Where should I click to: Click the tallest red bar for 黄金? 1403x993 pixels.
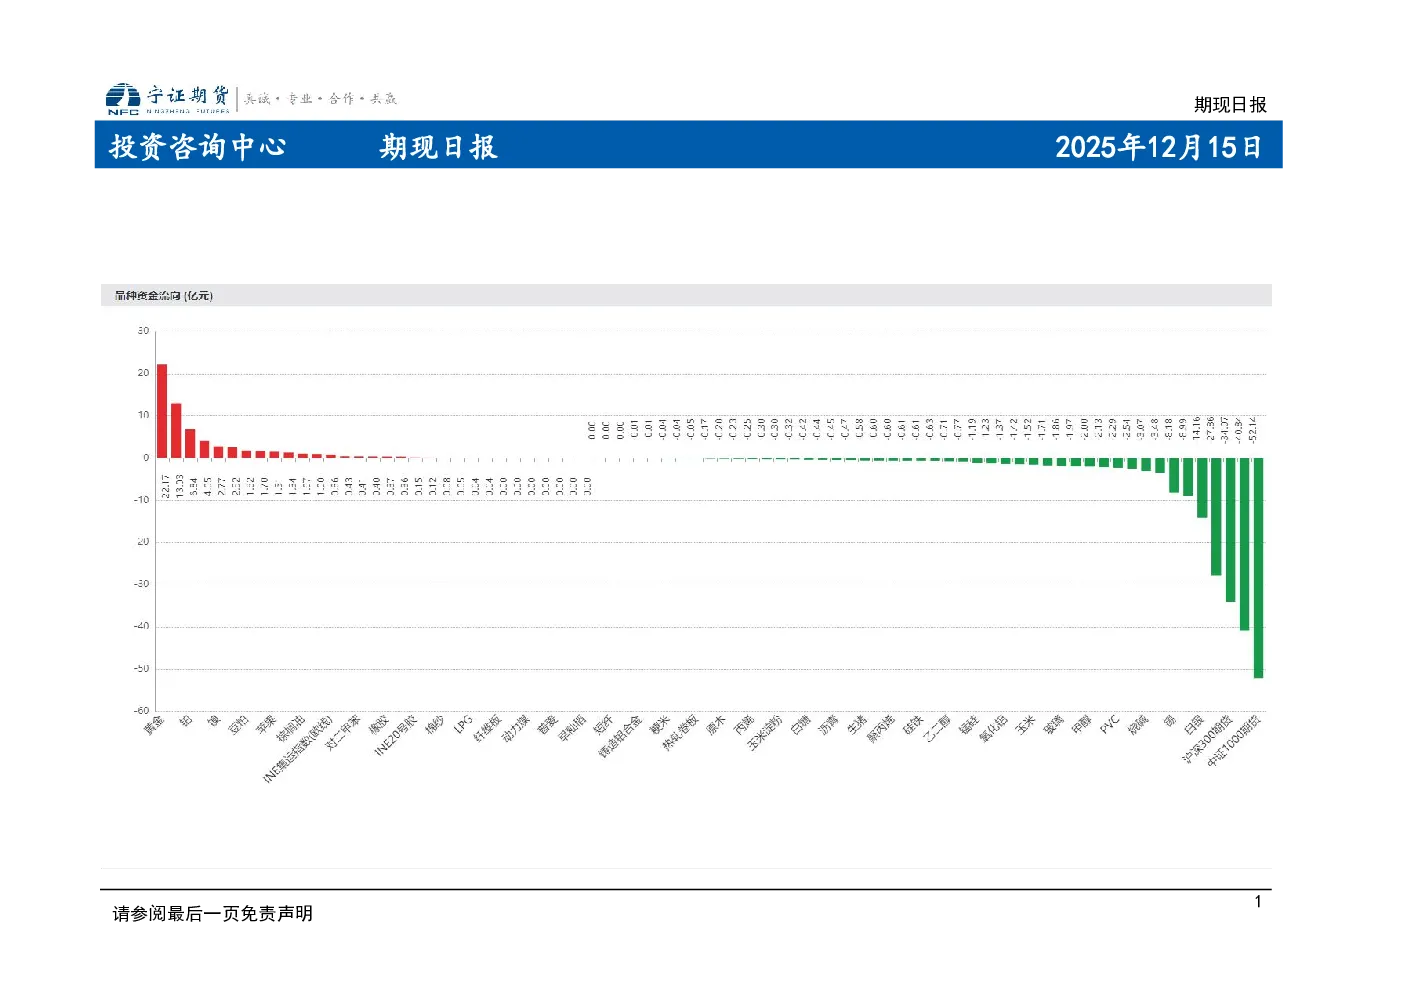coord(162,411)
